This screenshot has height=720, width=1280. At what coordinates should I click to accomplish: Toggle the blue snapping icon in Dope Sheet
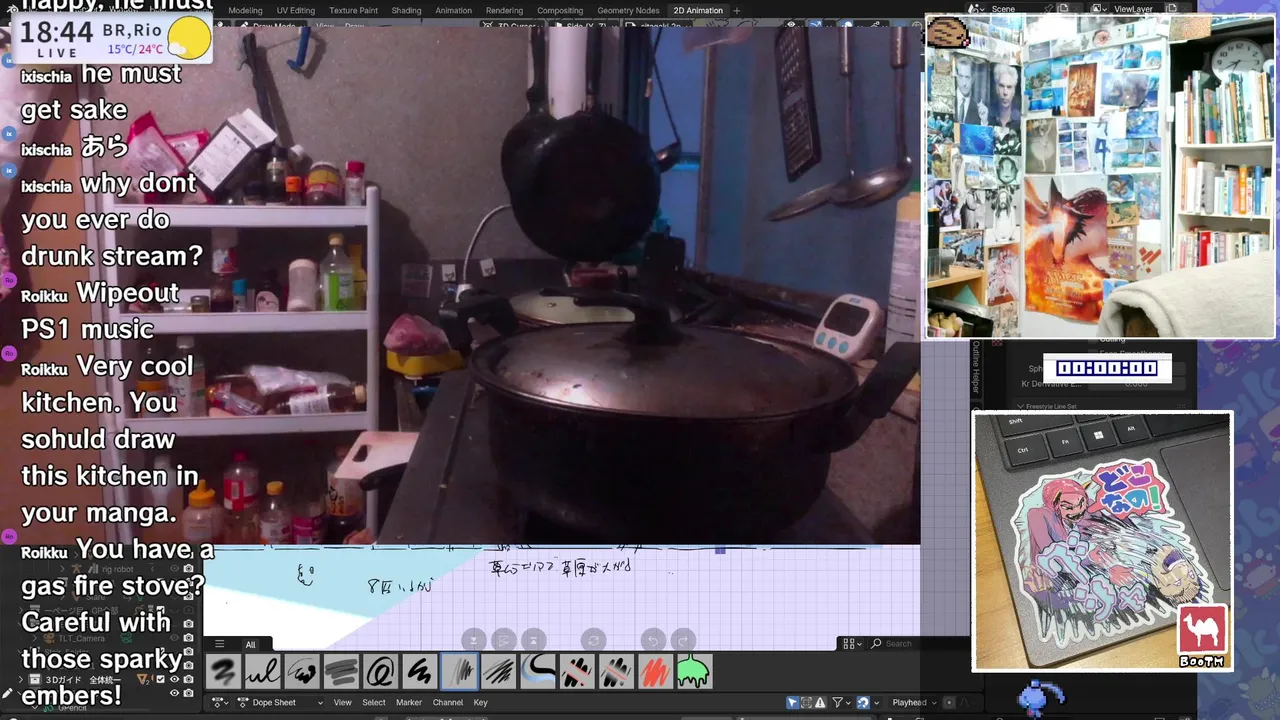[x=862, y=702]
